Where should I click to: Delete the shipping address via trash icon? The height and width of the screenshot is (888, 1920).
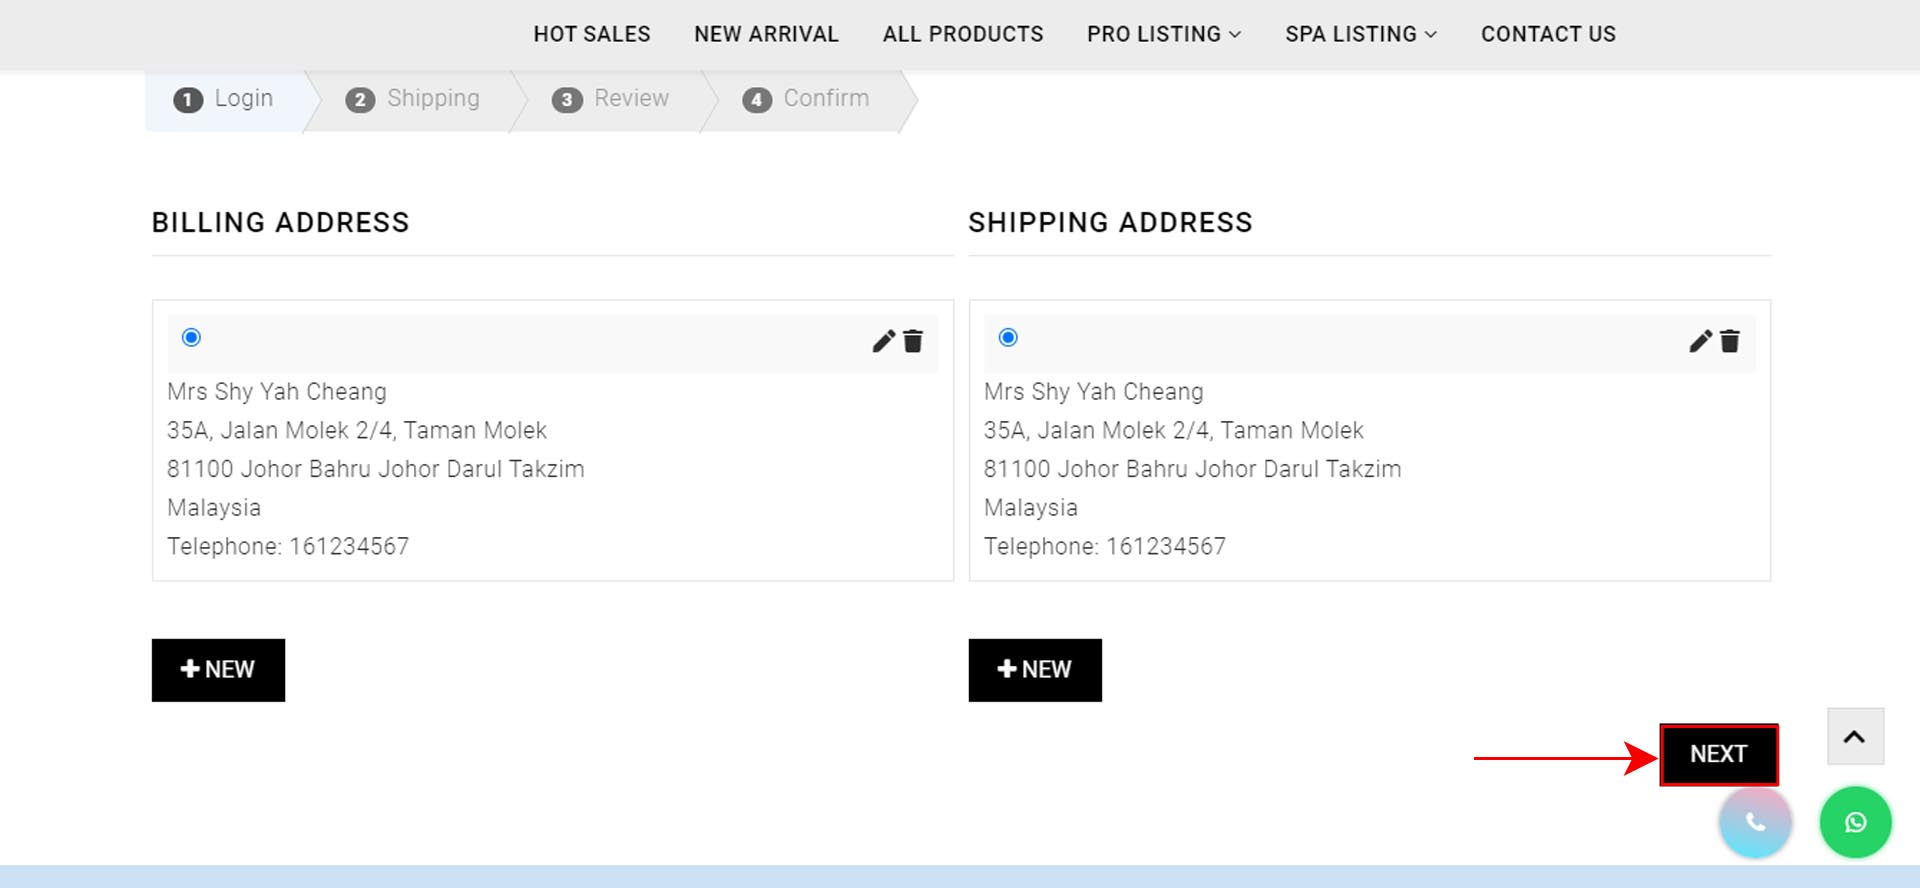click(1730, 342)
